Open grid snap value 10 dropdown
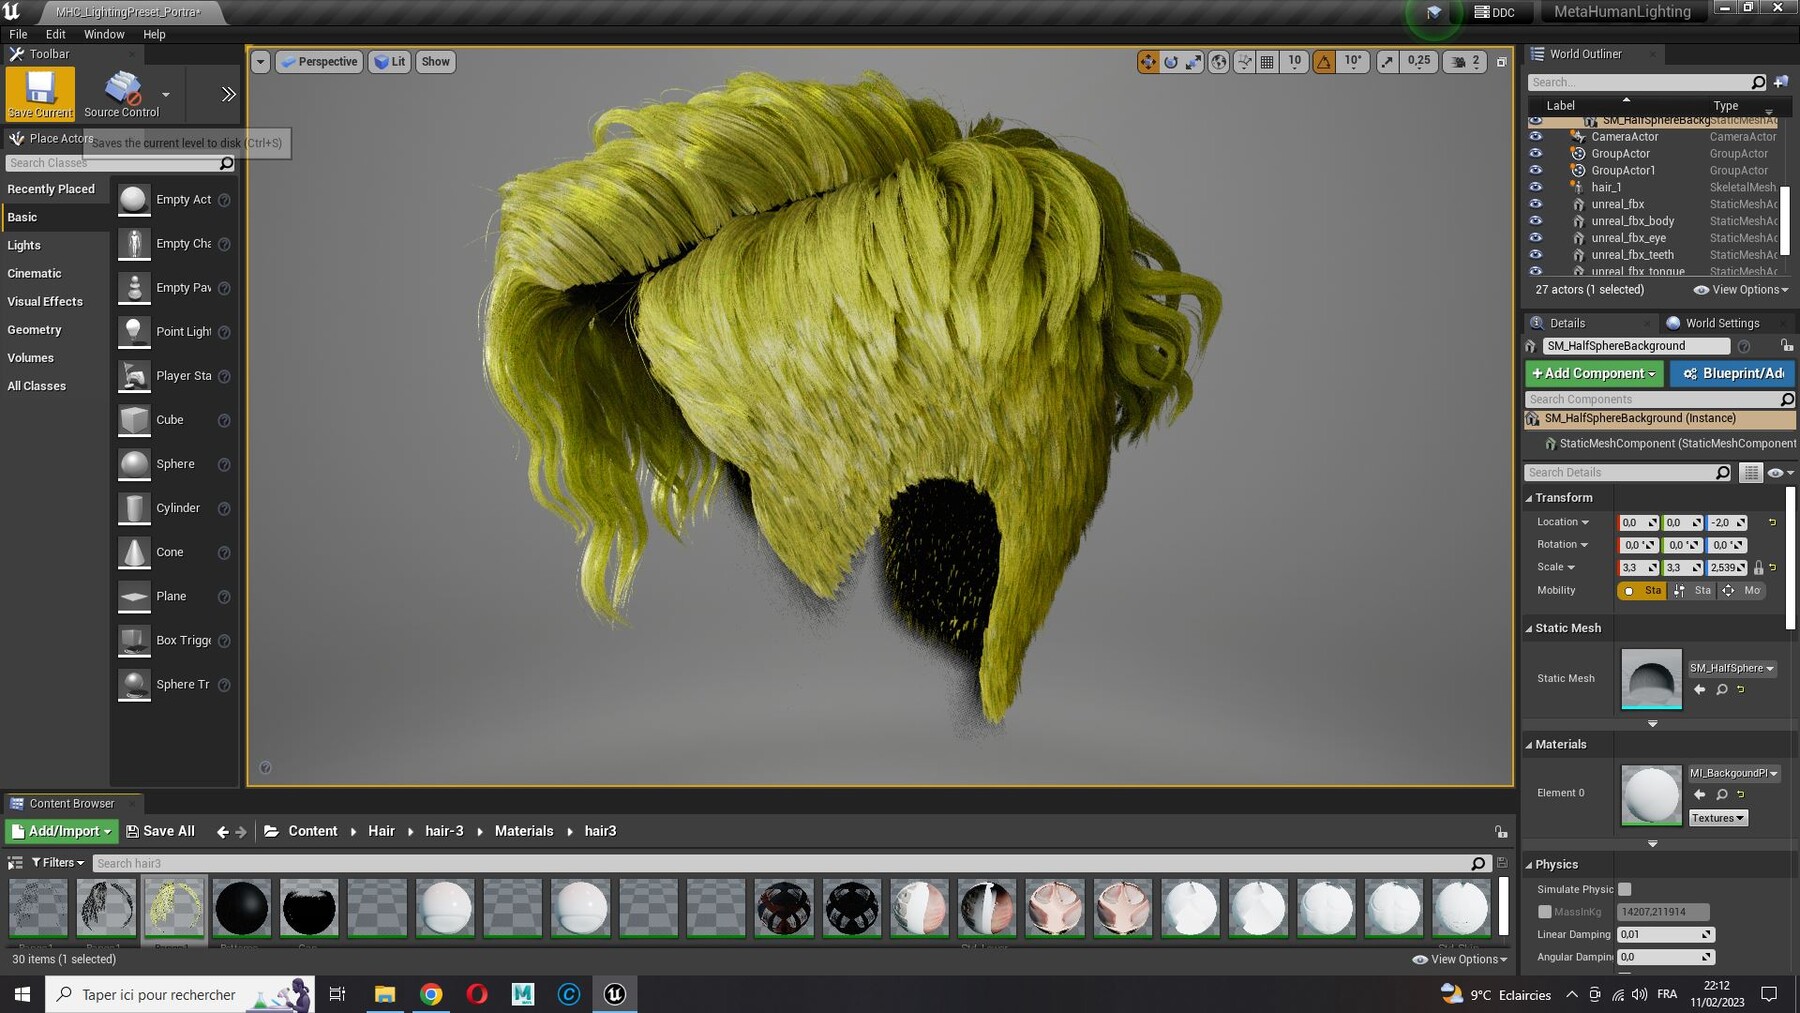 pos(1294,62)
